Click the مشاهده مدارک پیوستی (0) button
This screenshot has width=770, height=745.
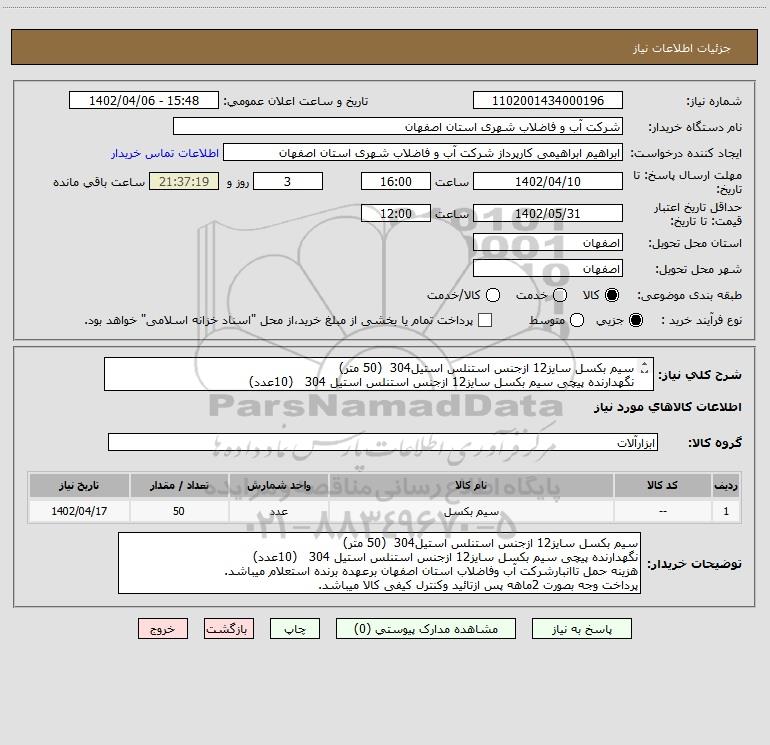click(x=426, y=629)
